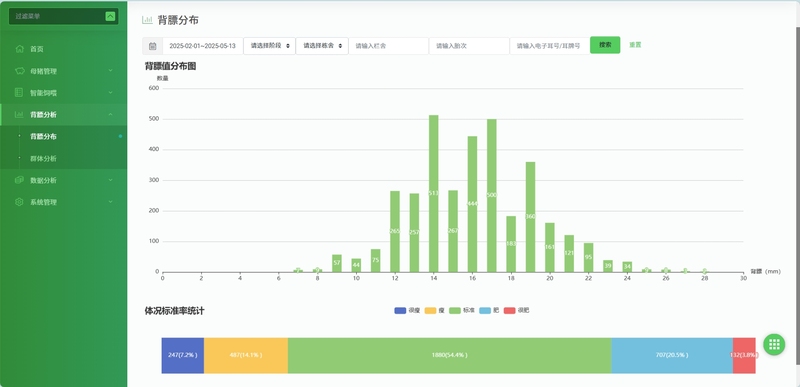Image resolution: width=800 pixels, height=387 pixels.
Task: Click the 请输入栏舍 input field
Action: [x=388, y=46]
